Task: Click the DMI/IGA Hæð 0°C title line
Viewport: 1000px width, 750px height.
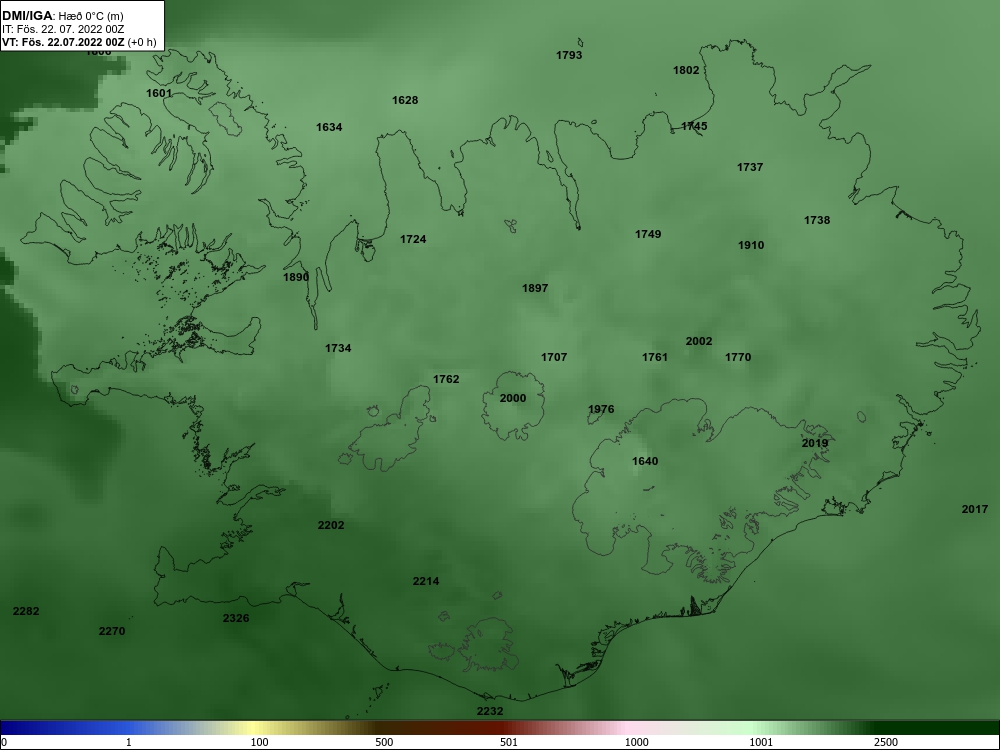Action: click(62, 16)
